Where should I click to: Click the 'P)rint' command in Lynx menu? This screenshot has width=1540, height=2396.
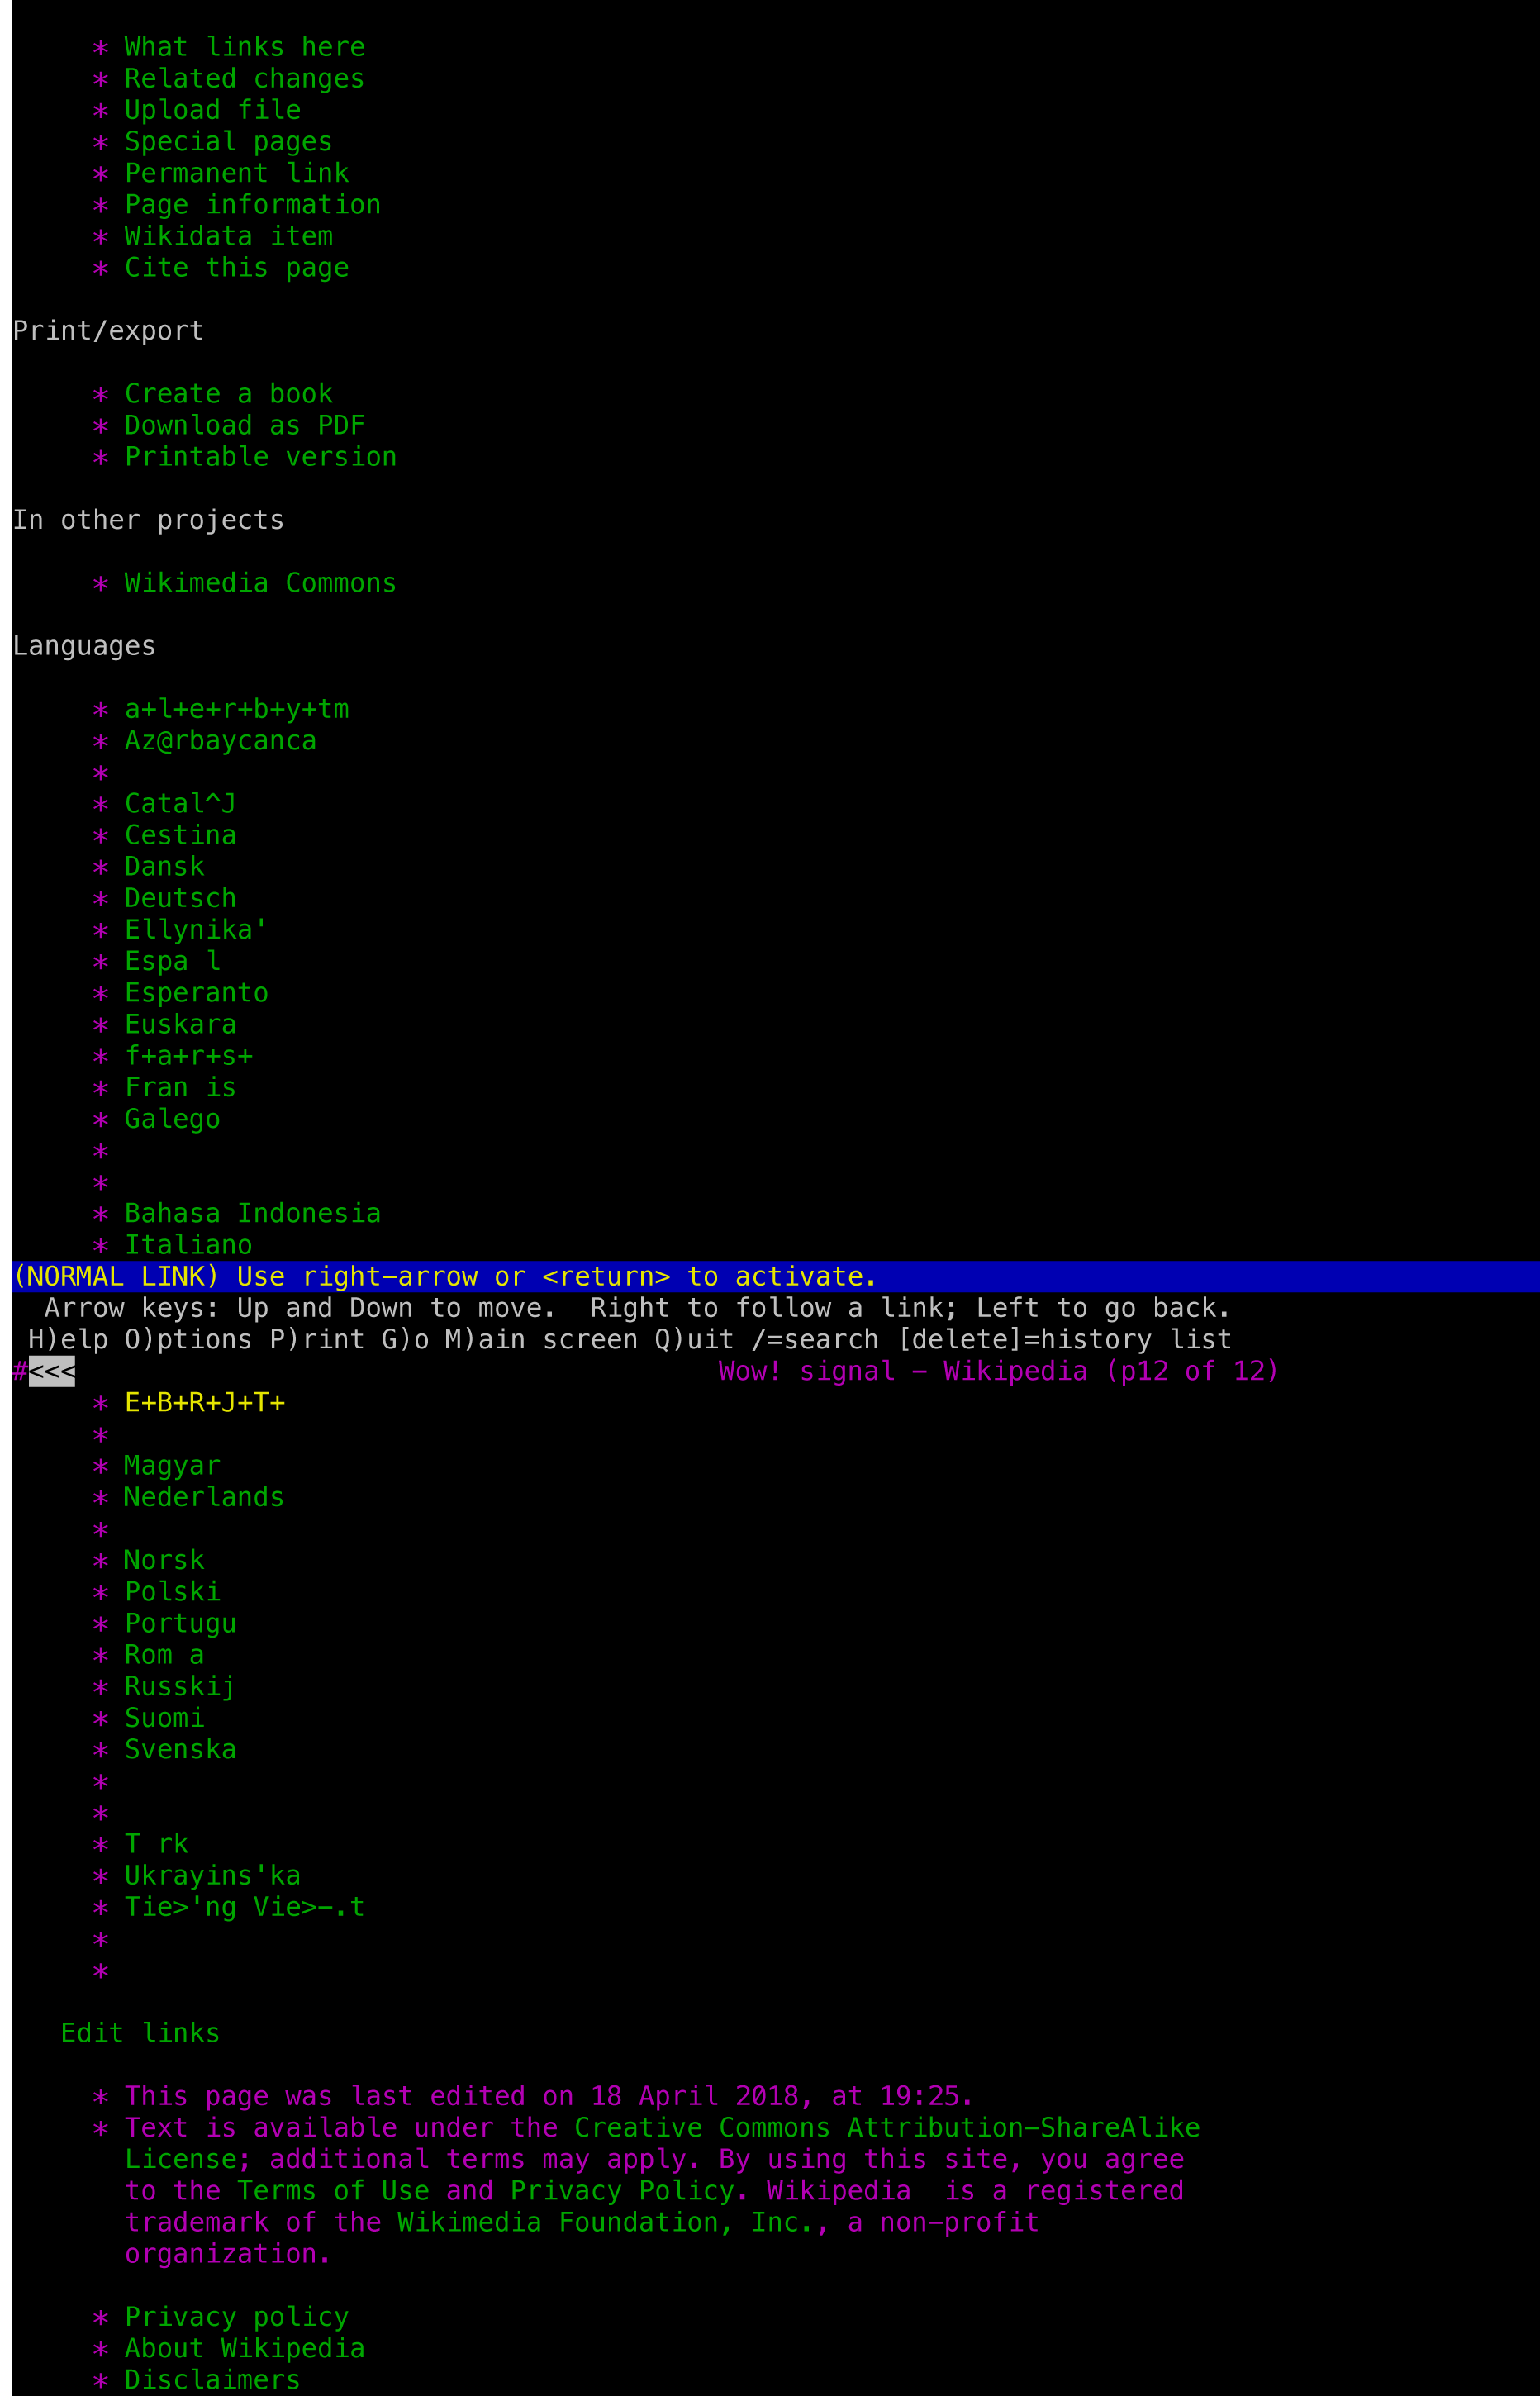click(x=318, y=1340)
